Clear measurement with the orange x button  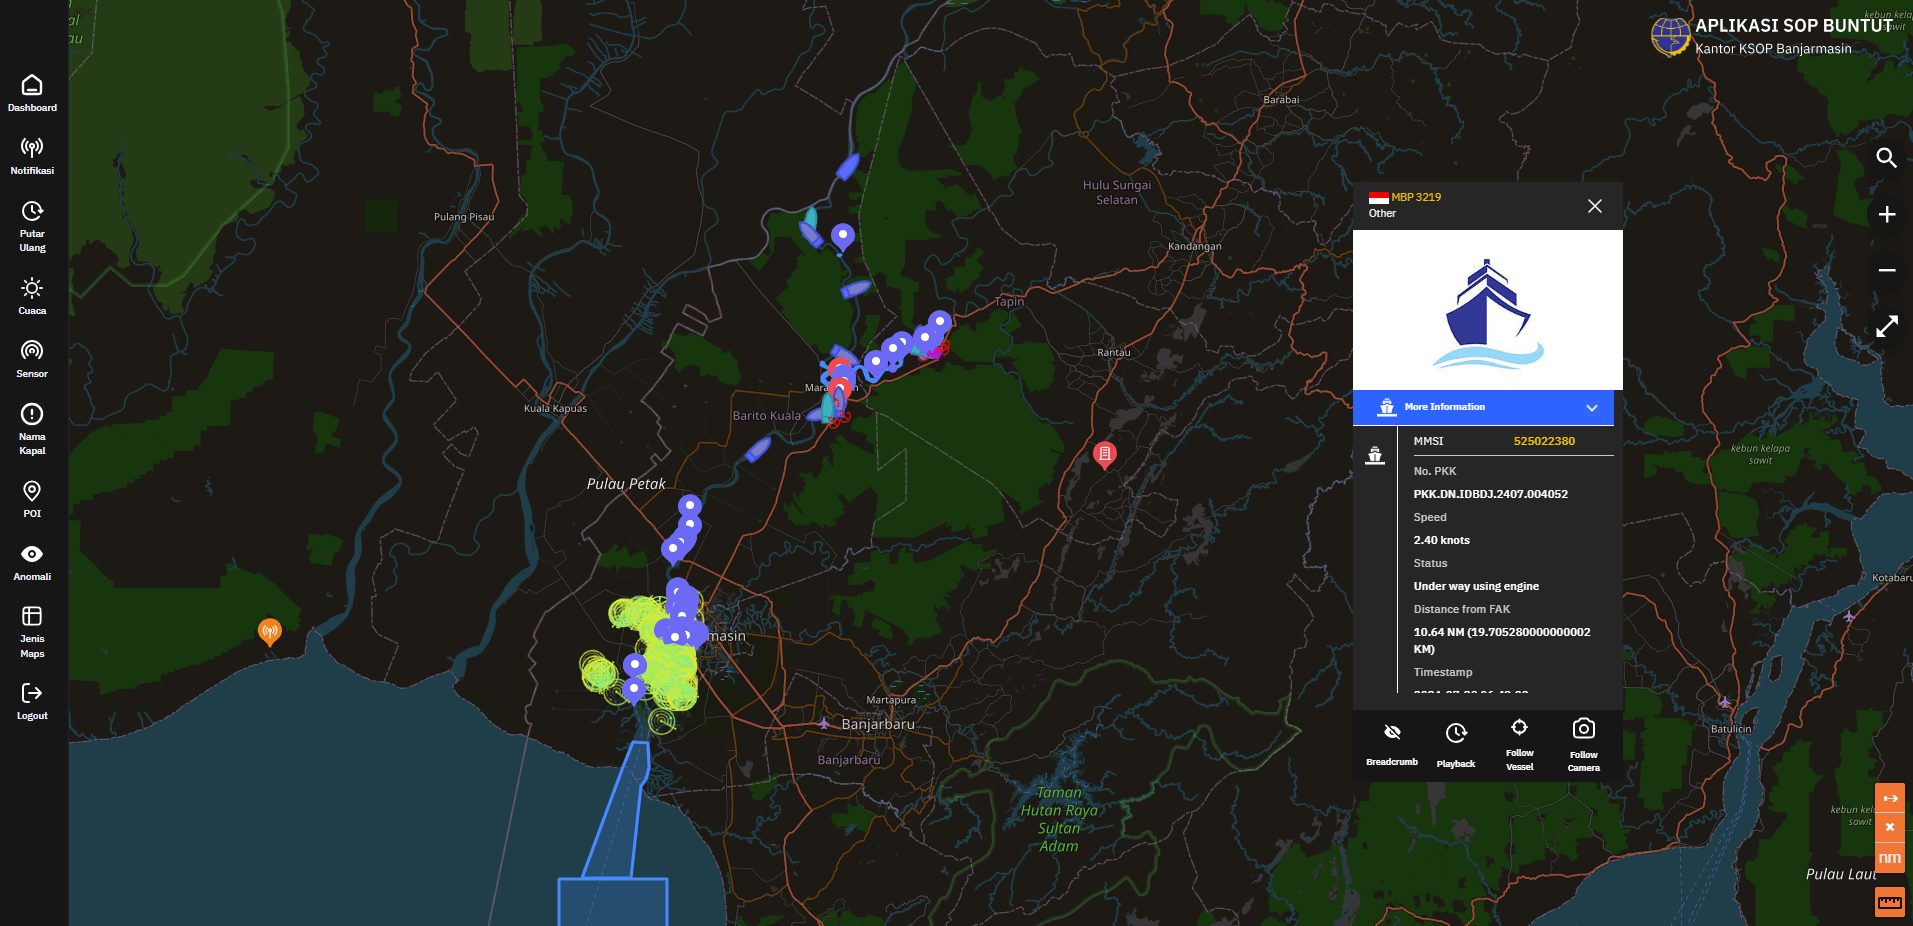pyautogui.click(x=1889, y=827)
